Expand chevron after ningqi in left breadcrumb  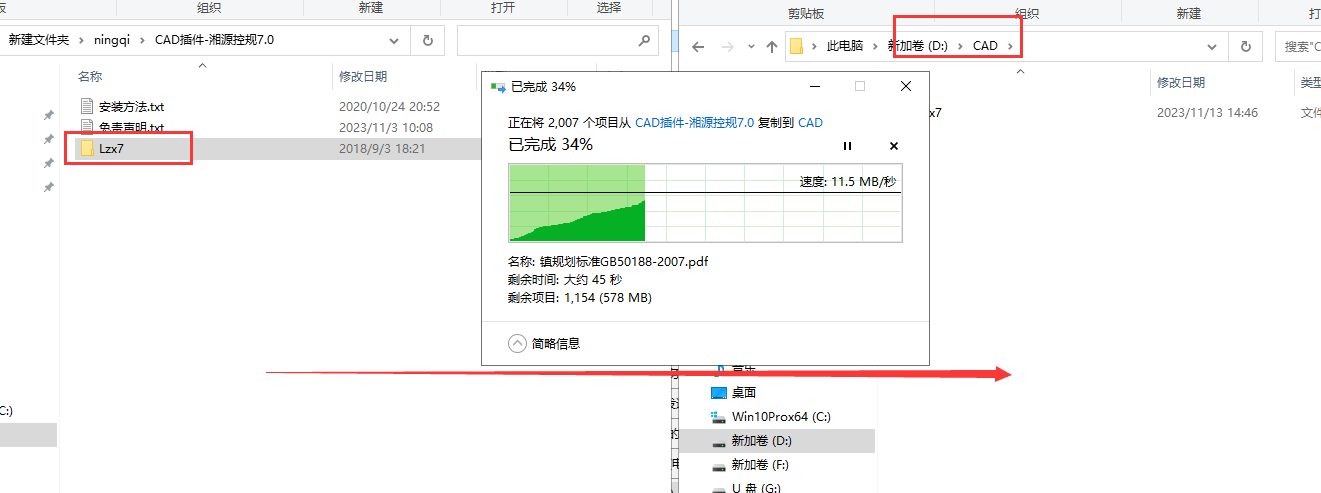click(141, 40)
